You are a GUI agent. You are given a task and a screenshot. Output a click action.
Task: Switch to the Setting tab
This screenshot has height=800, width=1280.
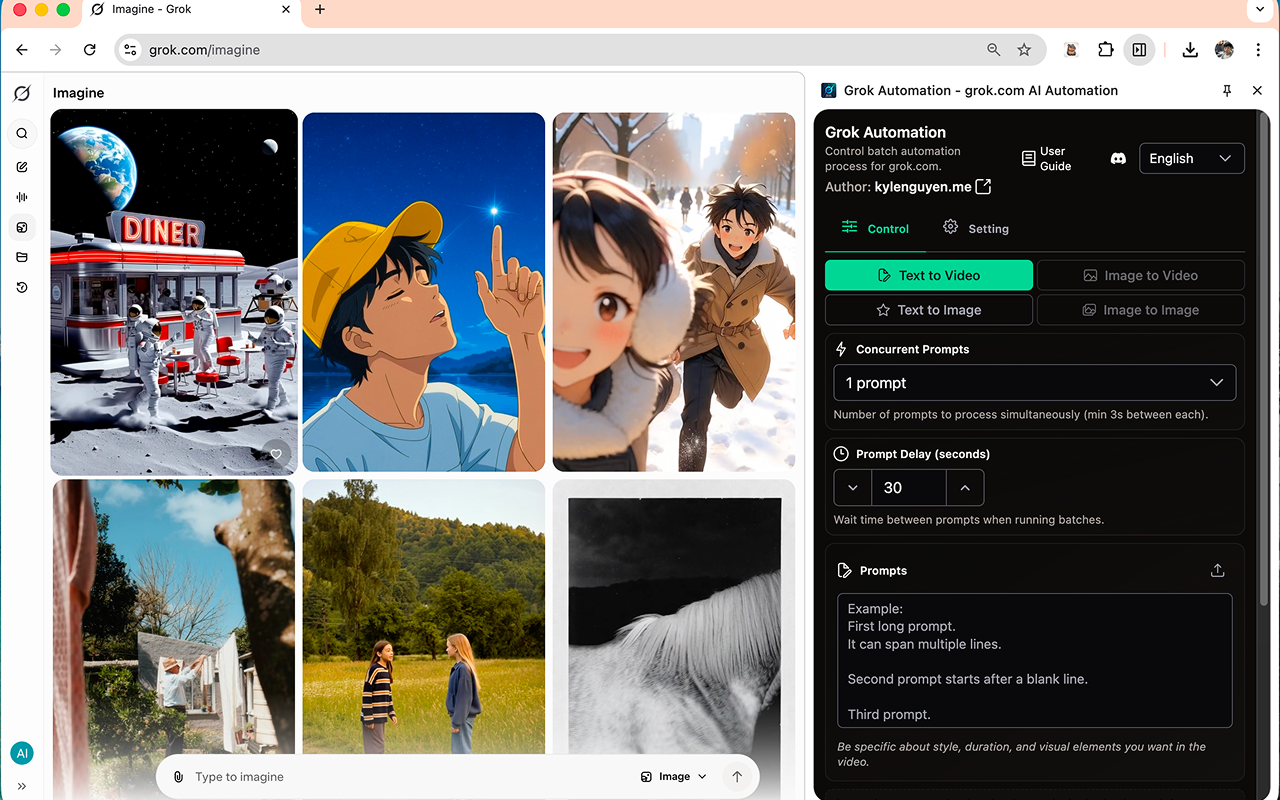pos(975,228)
